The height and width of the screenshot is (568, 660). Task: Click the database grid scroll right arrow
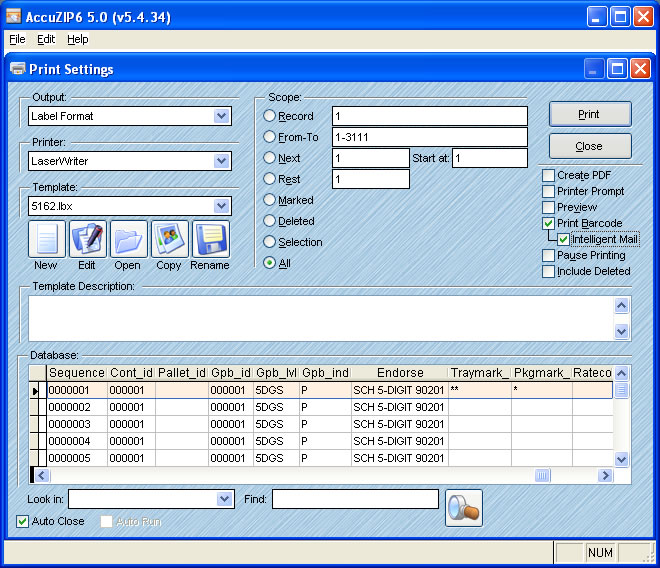pos(605,475)
